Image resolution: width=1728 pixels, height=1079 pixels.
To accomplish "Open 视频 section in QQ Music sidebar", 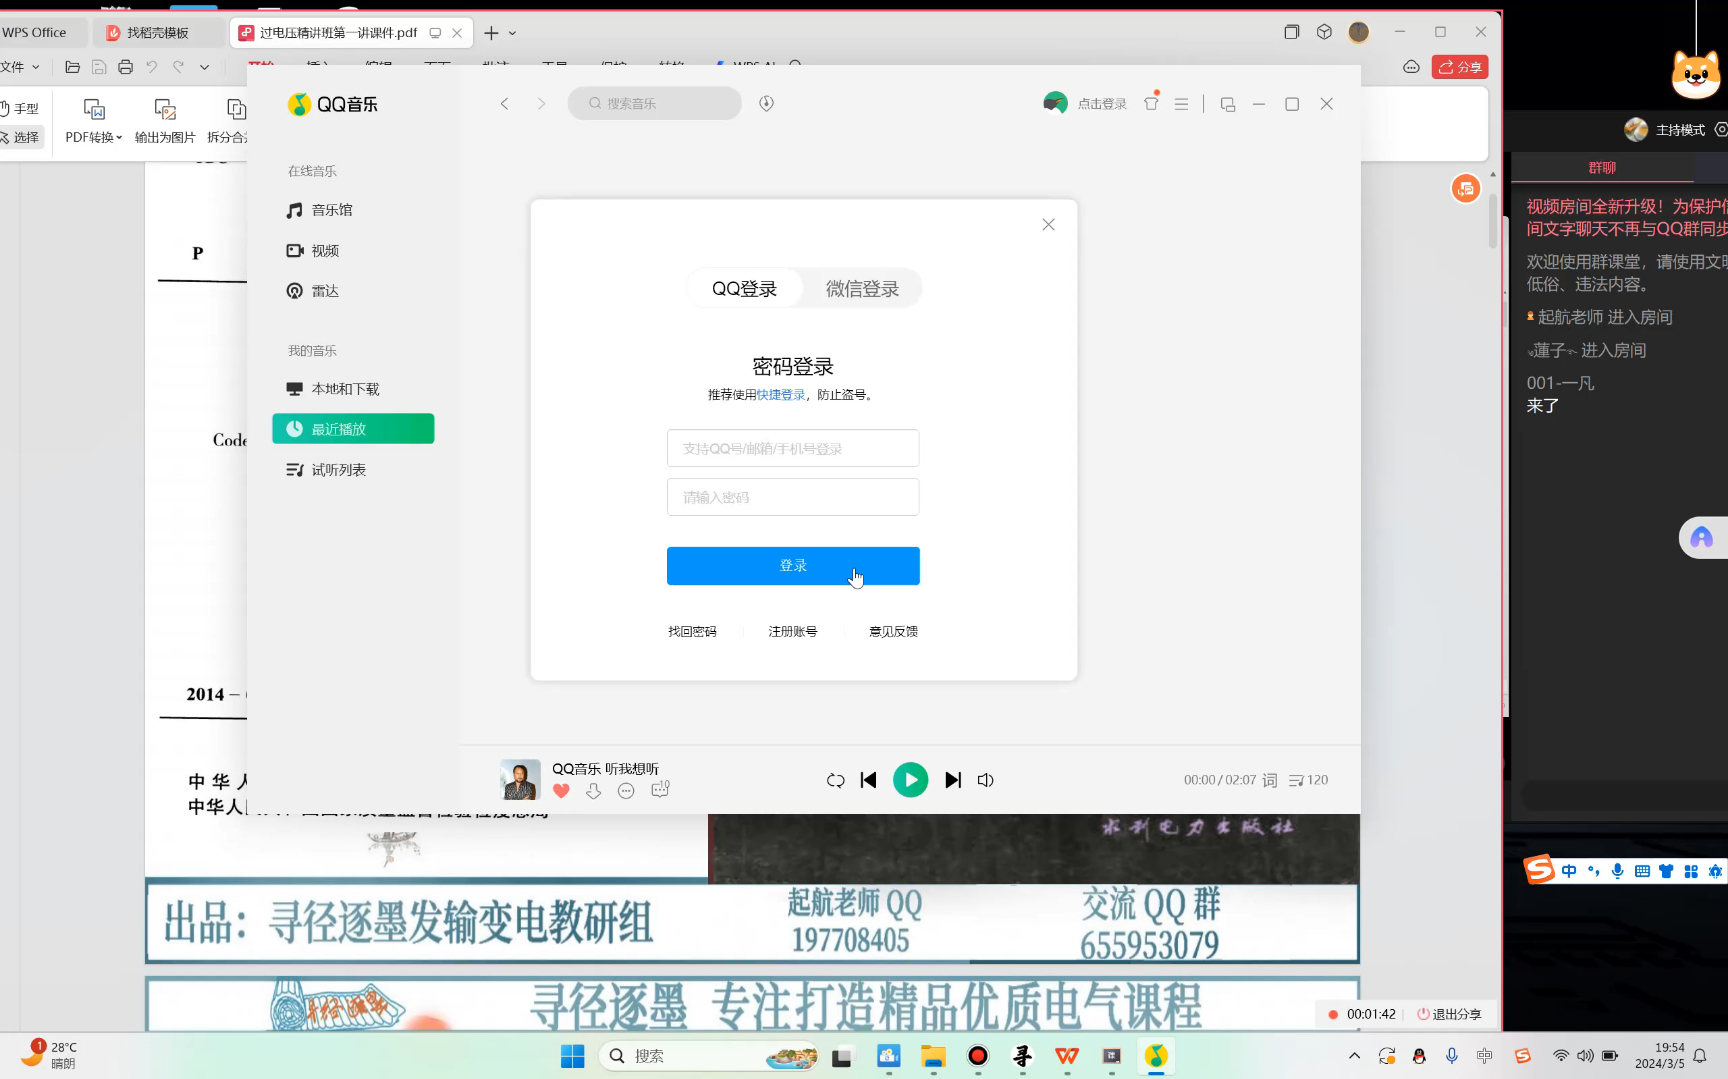I will (x=313, y=251).
